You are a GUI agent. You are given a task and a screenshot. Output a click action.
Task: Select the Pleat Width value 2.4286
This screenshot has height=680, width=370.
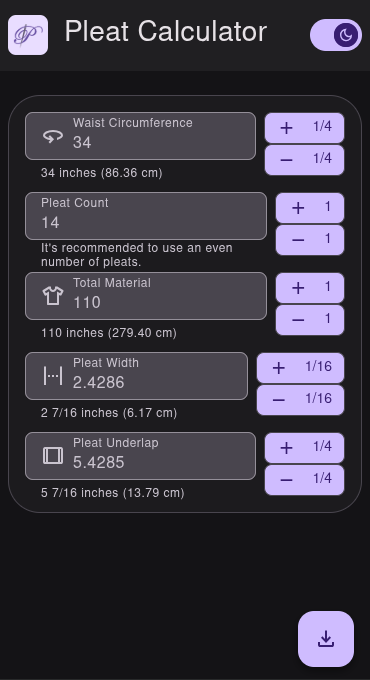[98, 382]
